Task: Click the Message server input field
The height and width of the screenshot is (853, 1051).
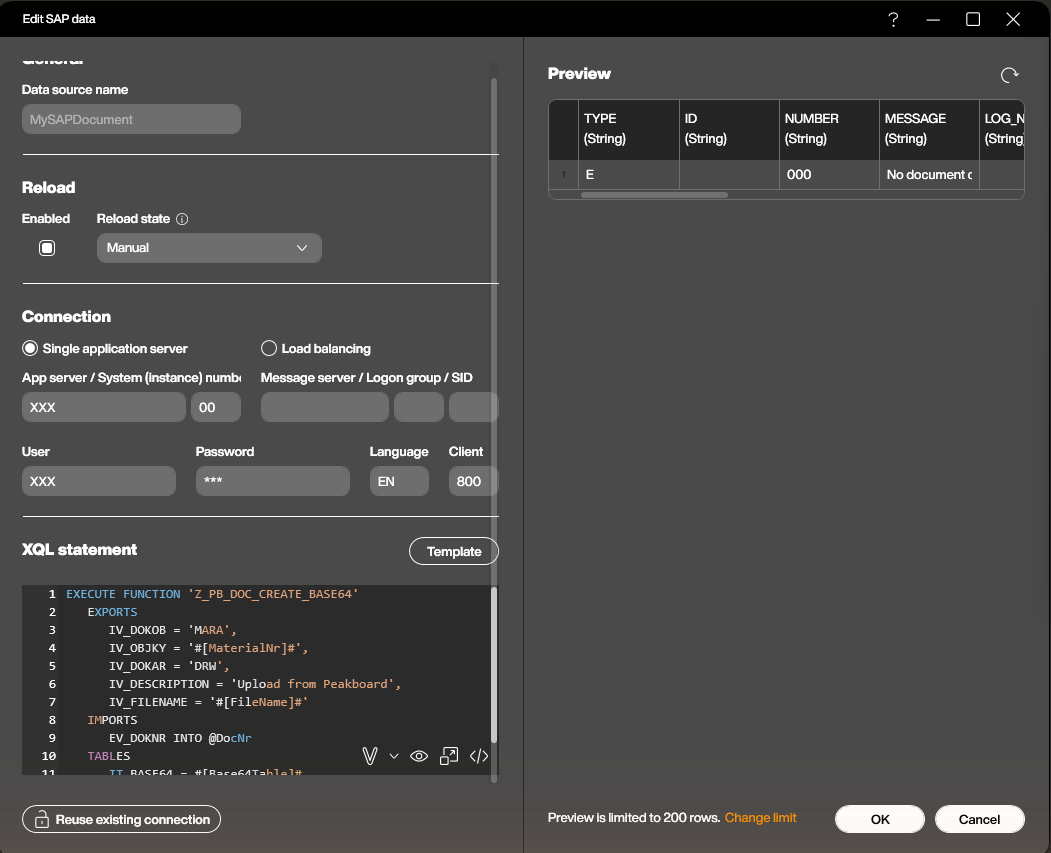Action: tap(324, 407)
